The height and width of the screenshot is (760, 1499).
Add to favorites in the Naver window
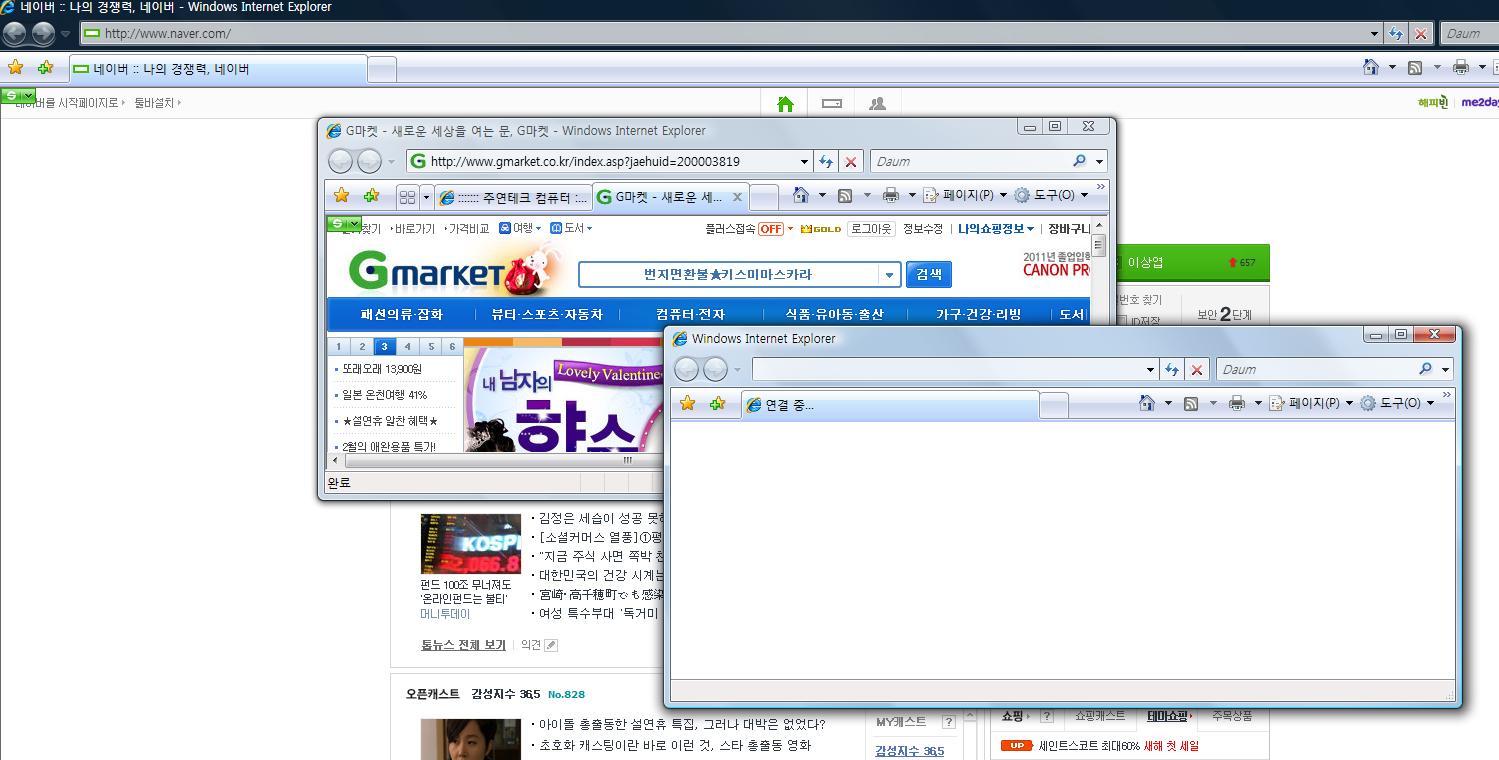click(x=45, y=68)
